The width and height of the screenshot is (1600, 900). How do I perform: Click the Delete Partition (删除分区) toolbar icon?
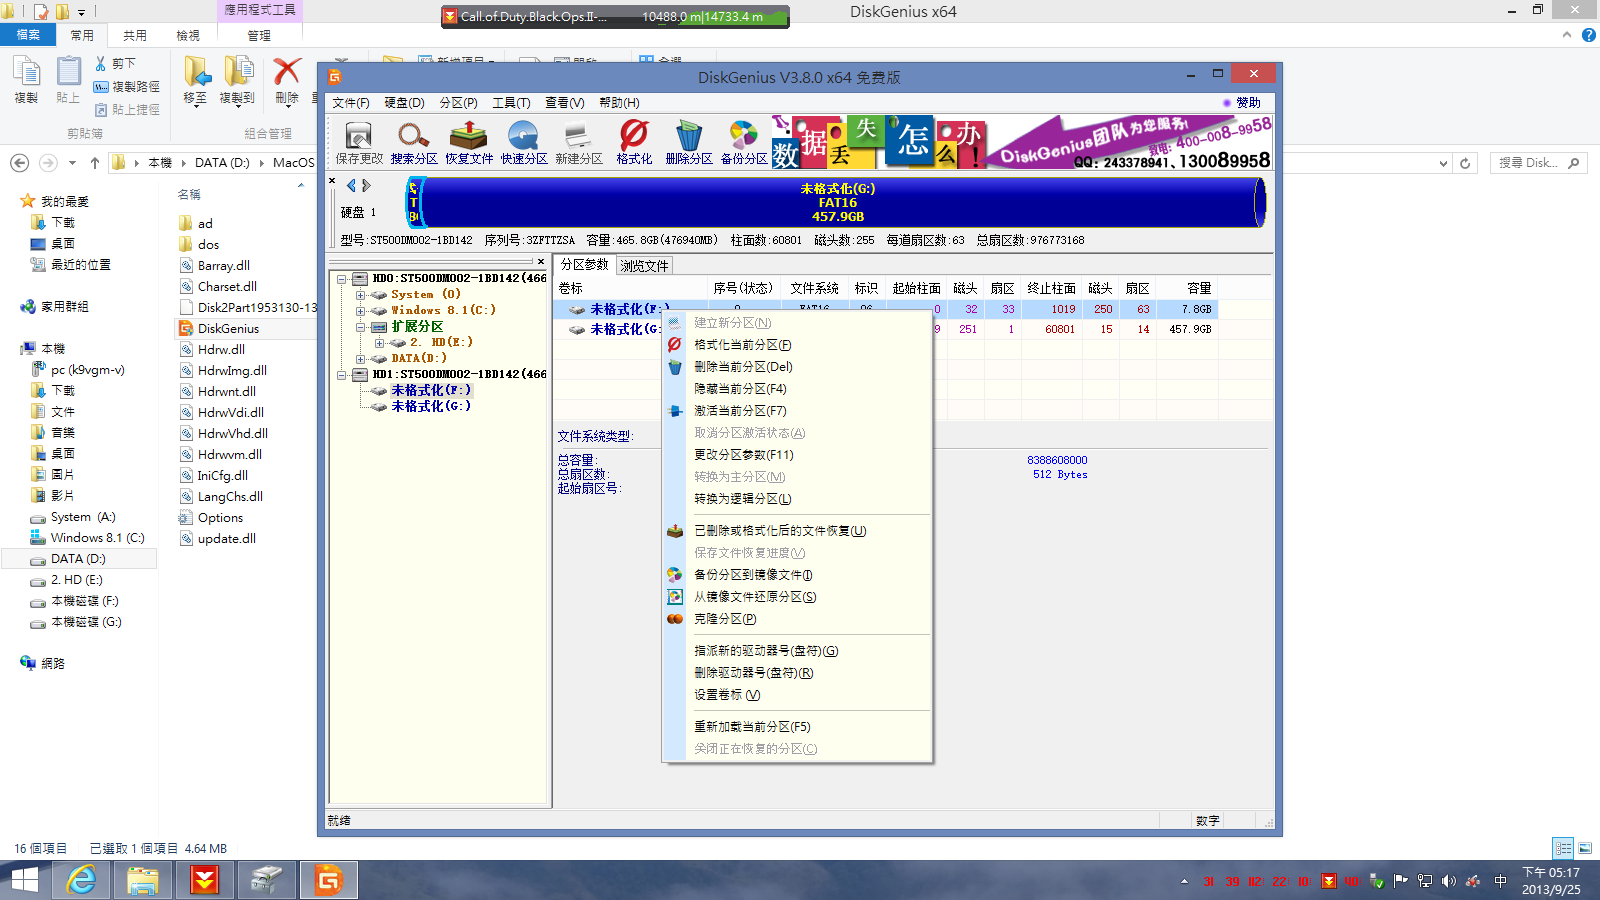[x=688, y=143]
